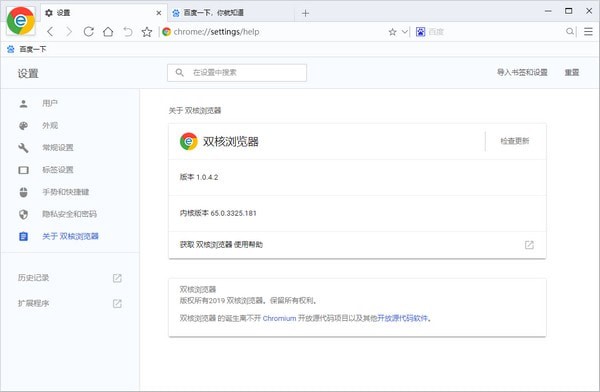Click the 用户 person icon
600x392 pixels.
point(23,103)
